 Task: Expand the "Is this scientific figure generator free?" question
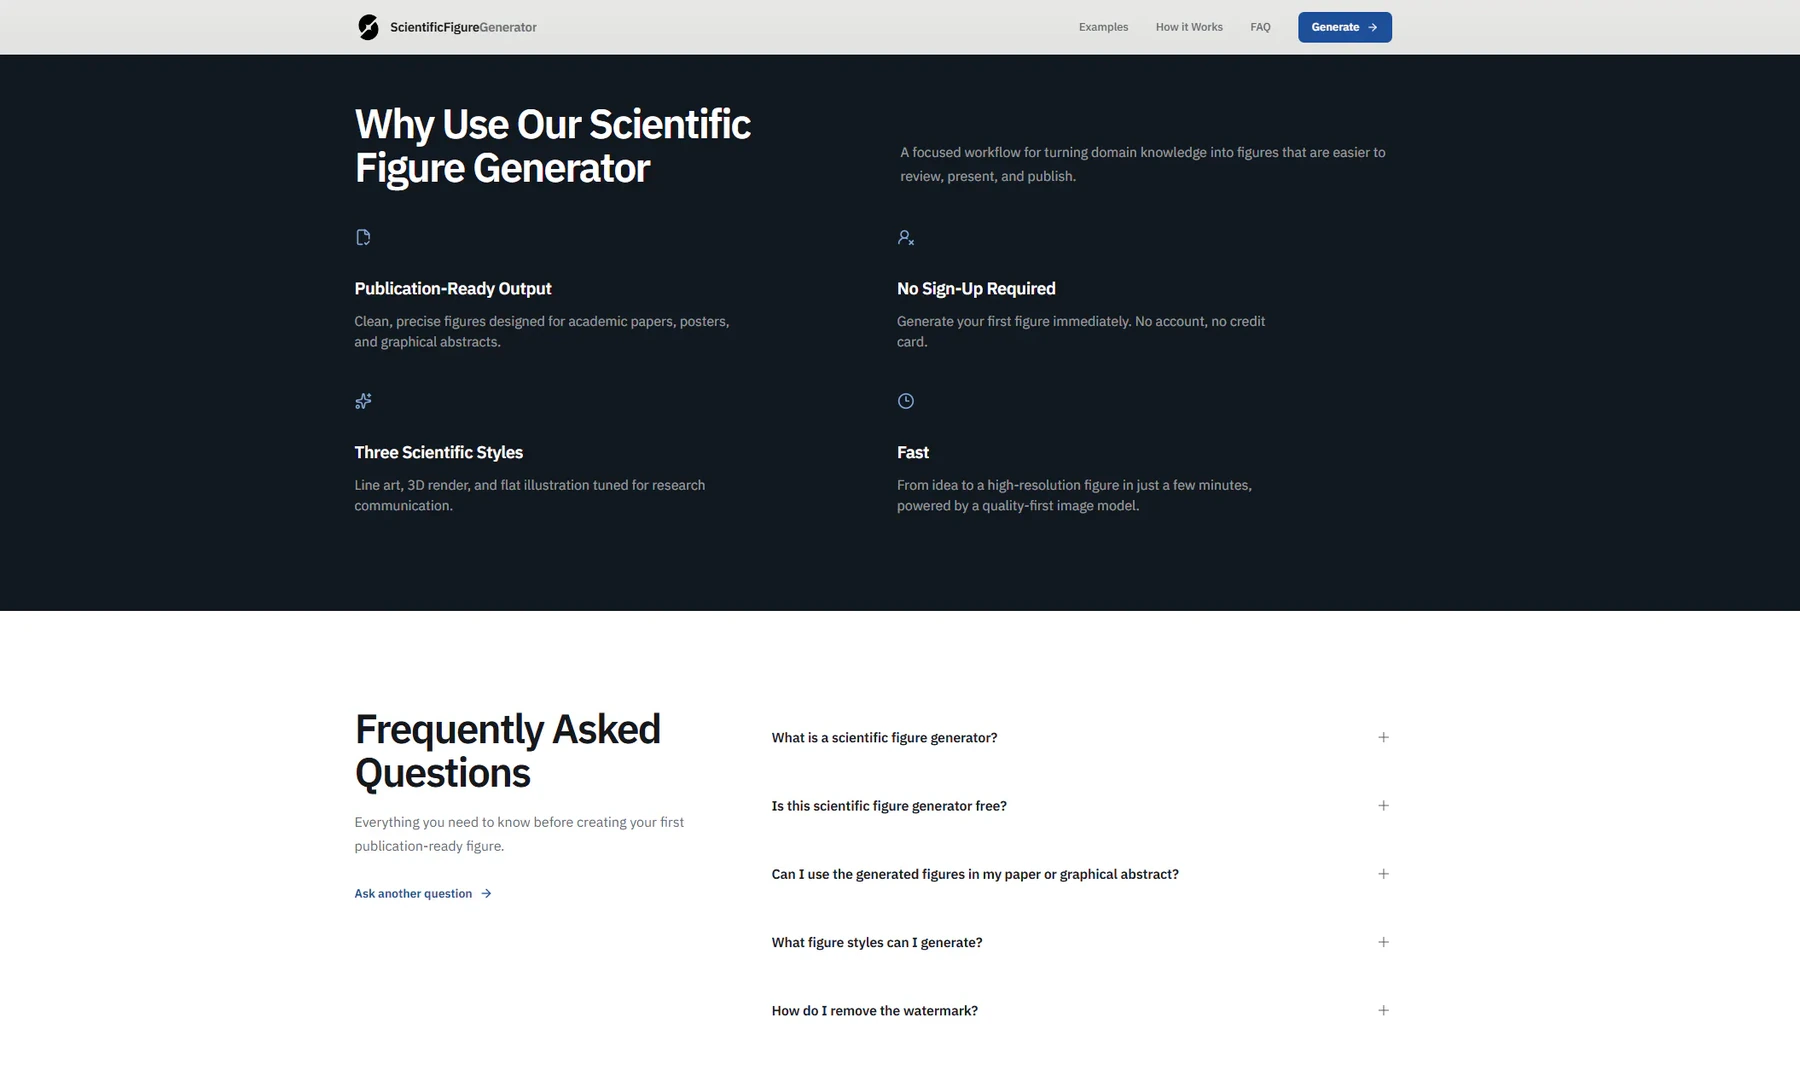click(1081, 806)
